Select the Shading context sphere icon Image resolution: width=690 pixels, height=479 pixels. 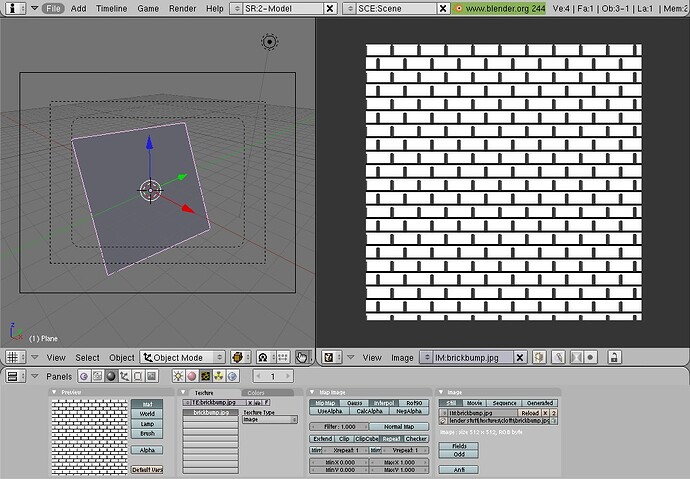pos(111,376)
